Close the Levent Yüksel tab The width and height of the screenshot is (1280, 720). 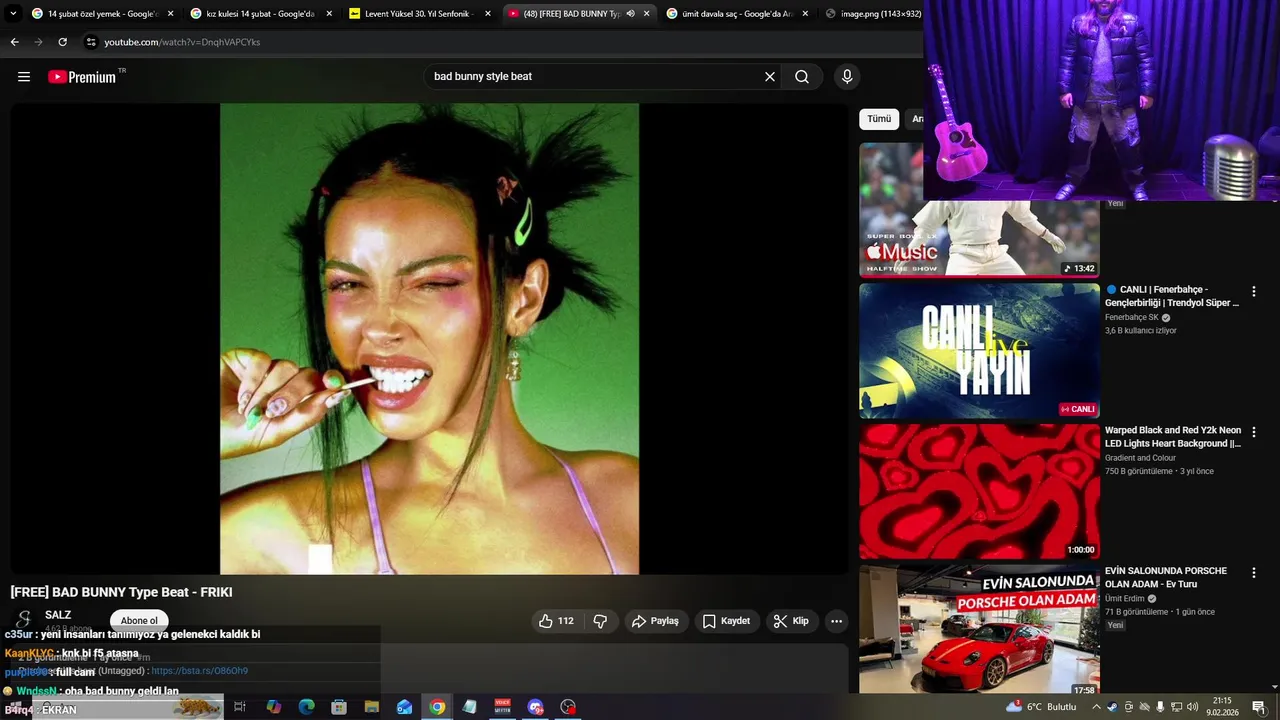click(x=488, y=14)
